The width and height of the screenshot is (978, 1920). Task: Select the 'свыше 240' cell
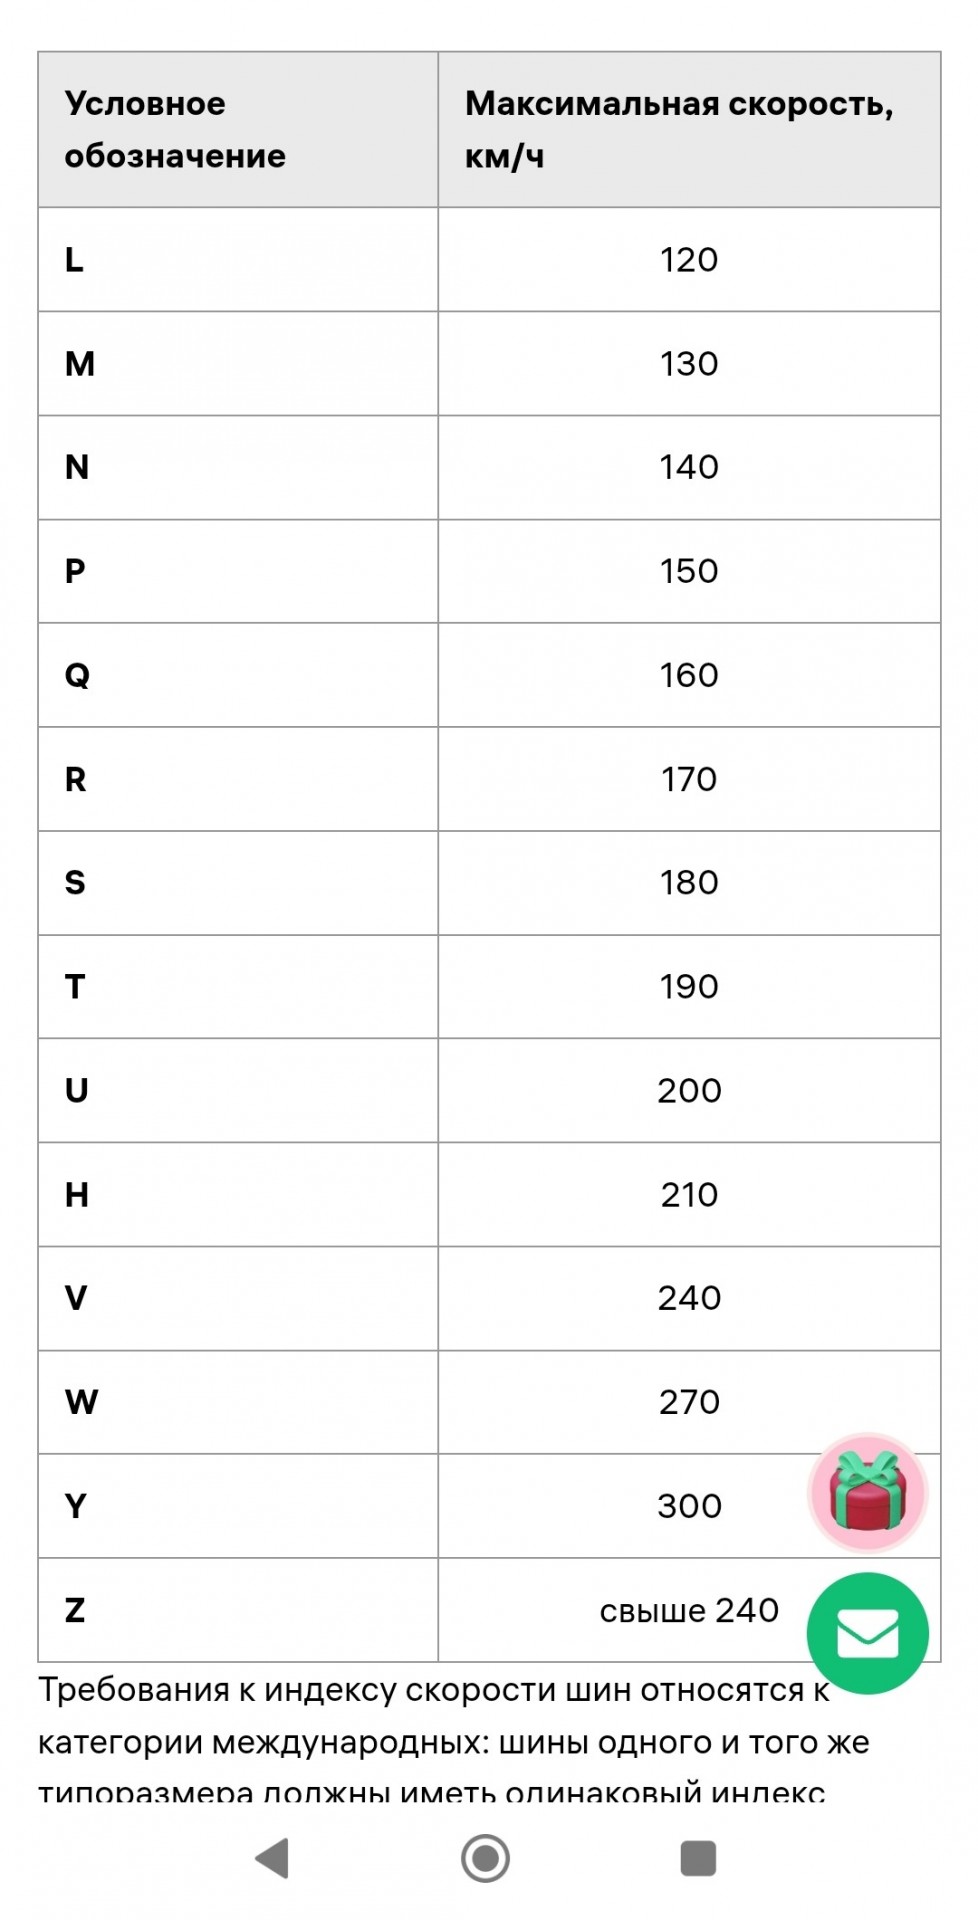(x=689, y=1610)
